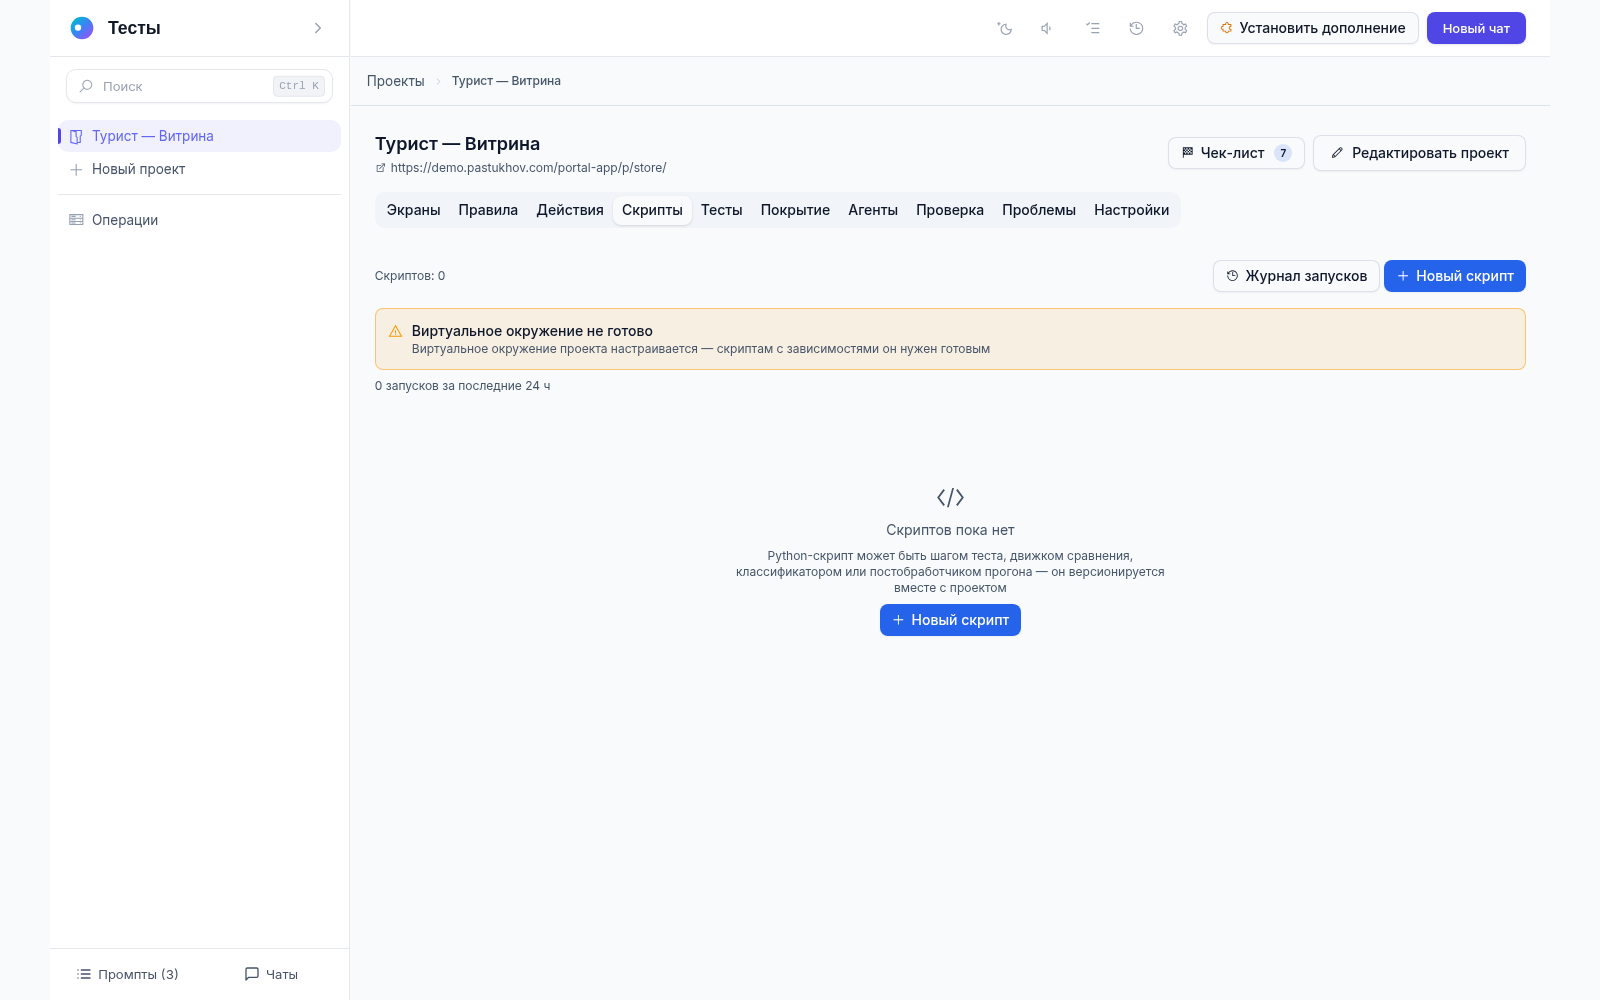Open settings via the gear icon

tap(1180, 28)
